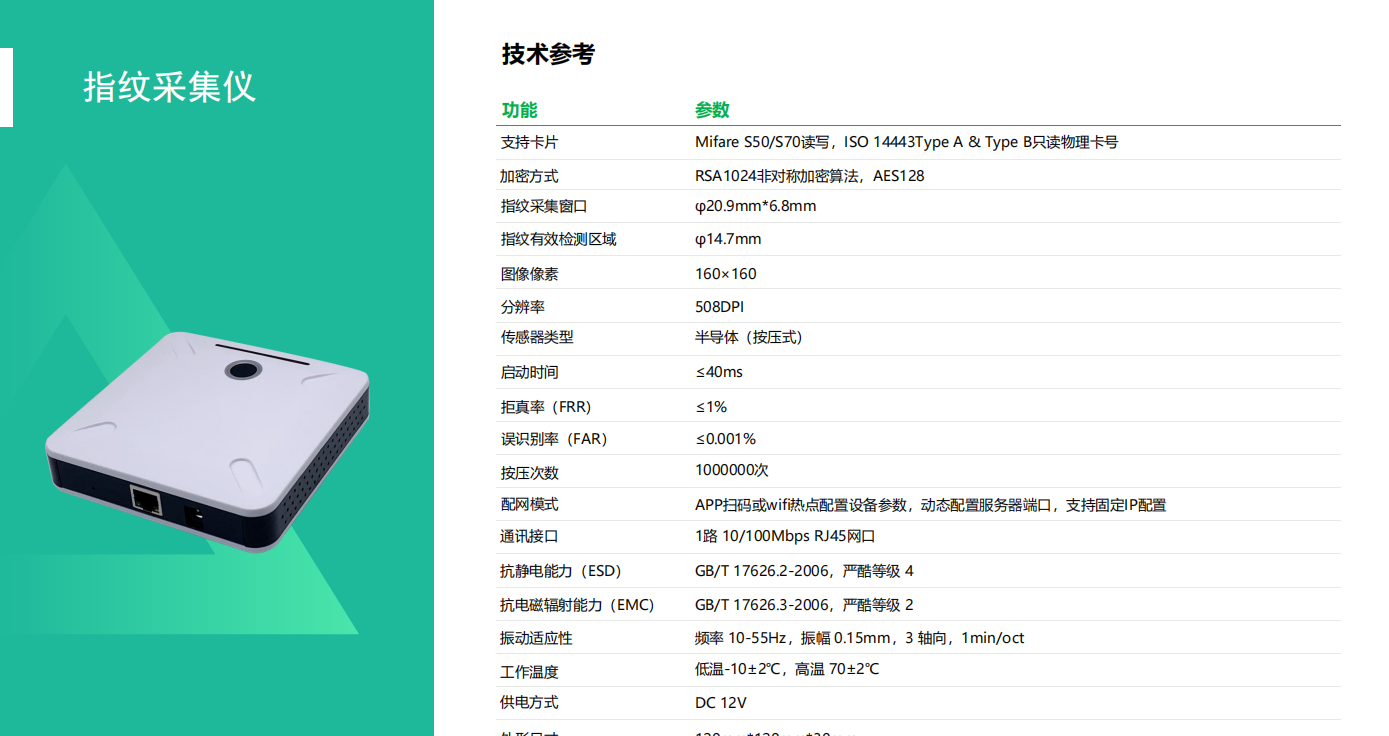The width and height of the screenshot is (1389, 736).
Task: Click the RSA1024非对称加密算法 encryption value
Action: click(809, 176)
